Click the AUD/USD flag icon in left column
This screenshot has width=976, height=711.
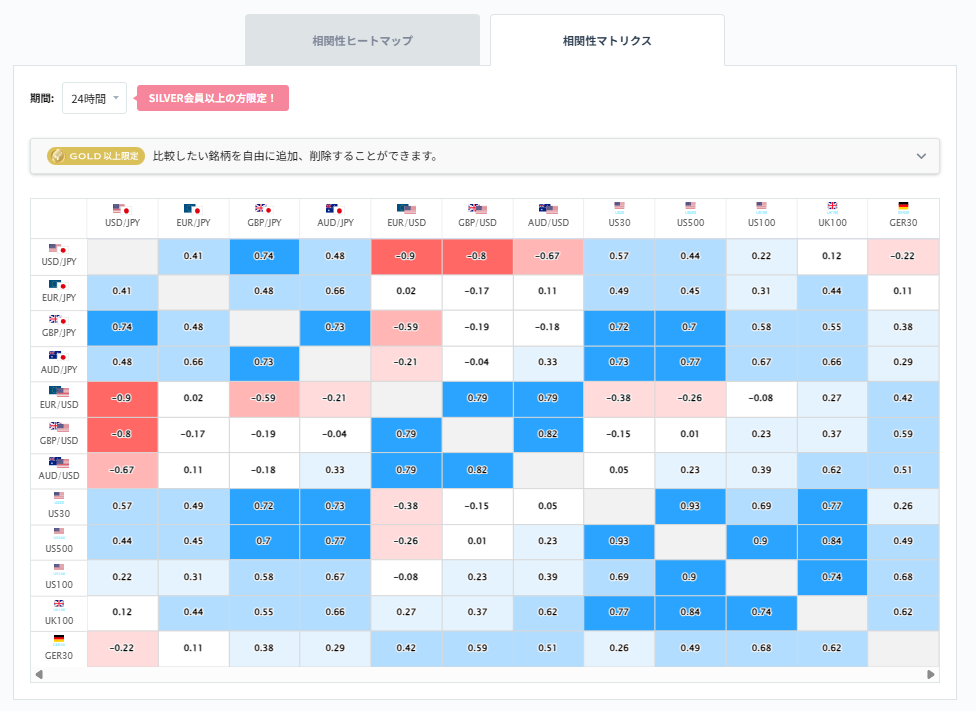59,462
